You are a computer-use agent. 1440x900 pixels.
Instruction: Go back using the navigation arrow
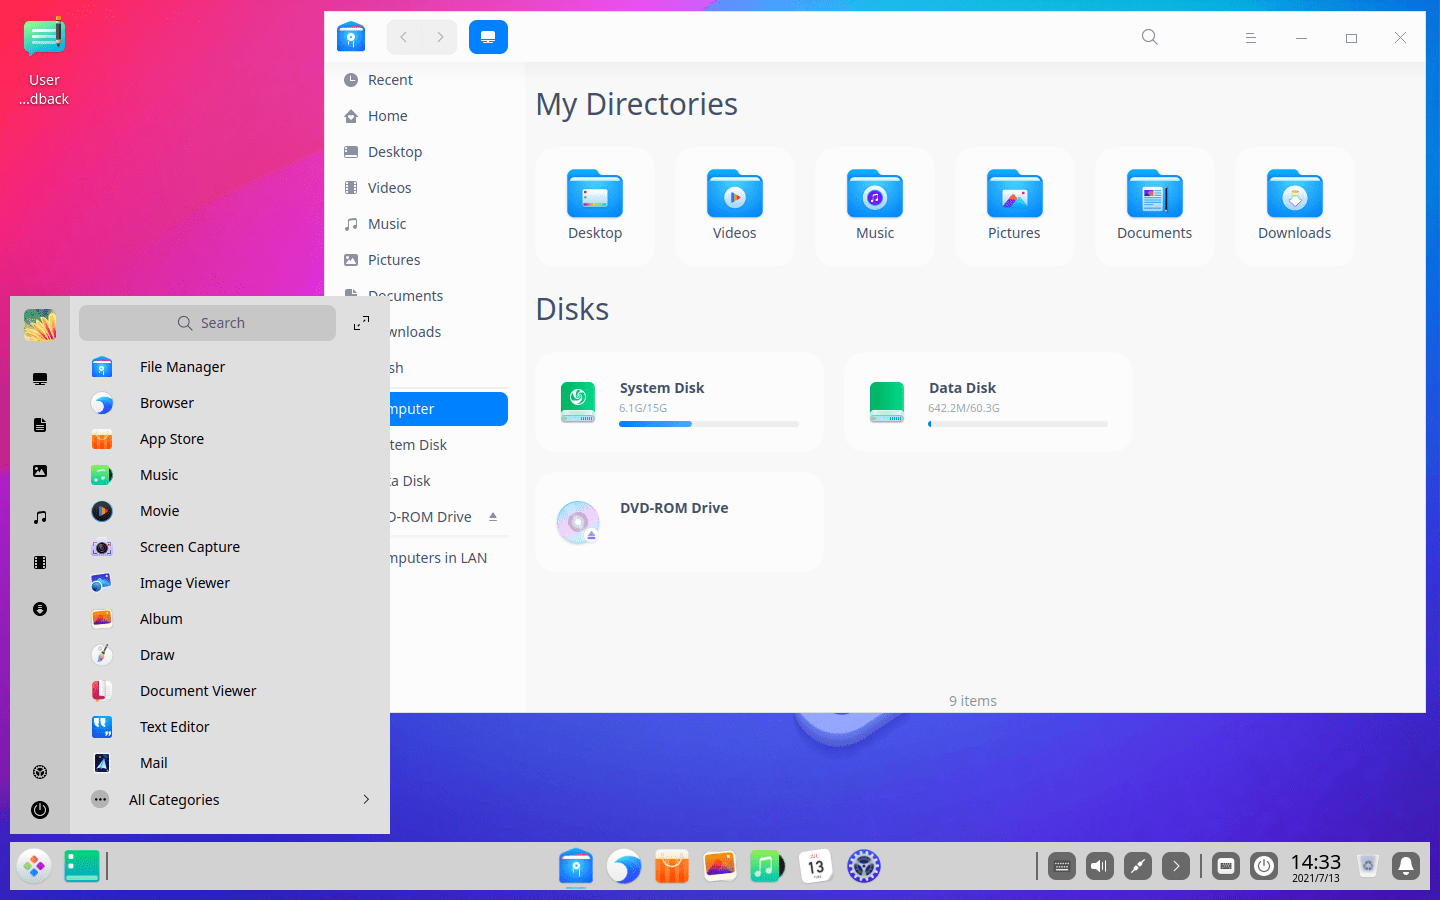click(403, 36)
